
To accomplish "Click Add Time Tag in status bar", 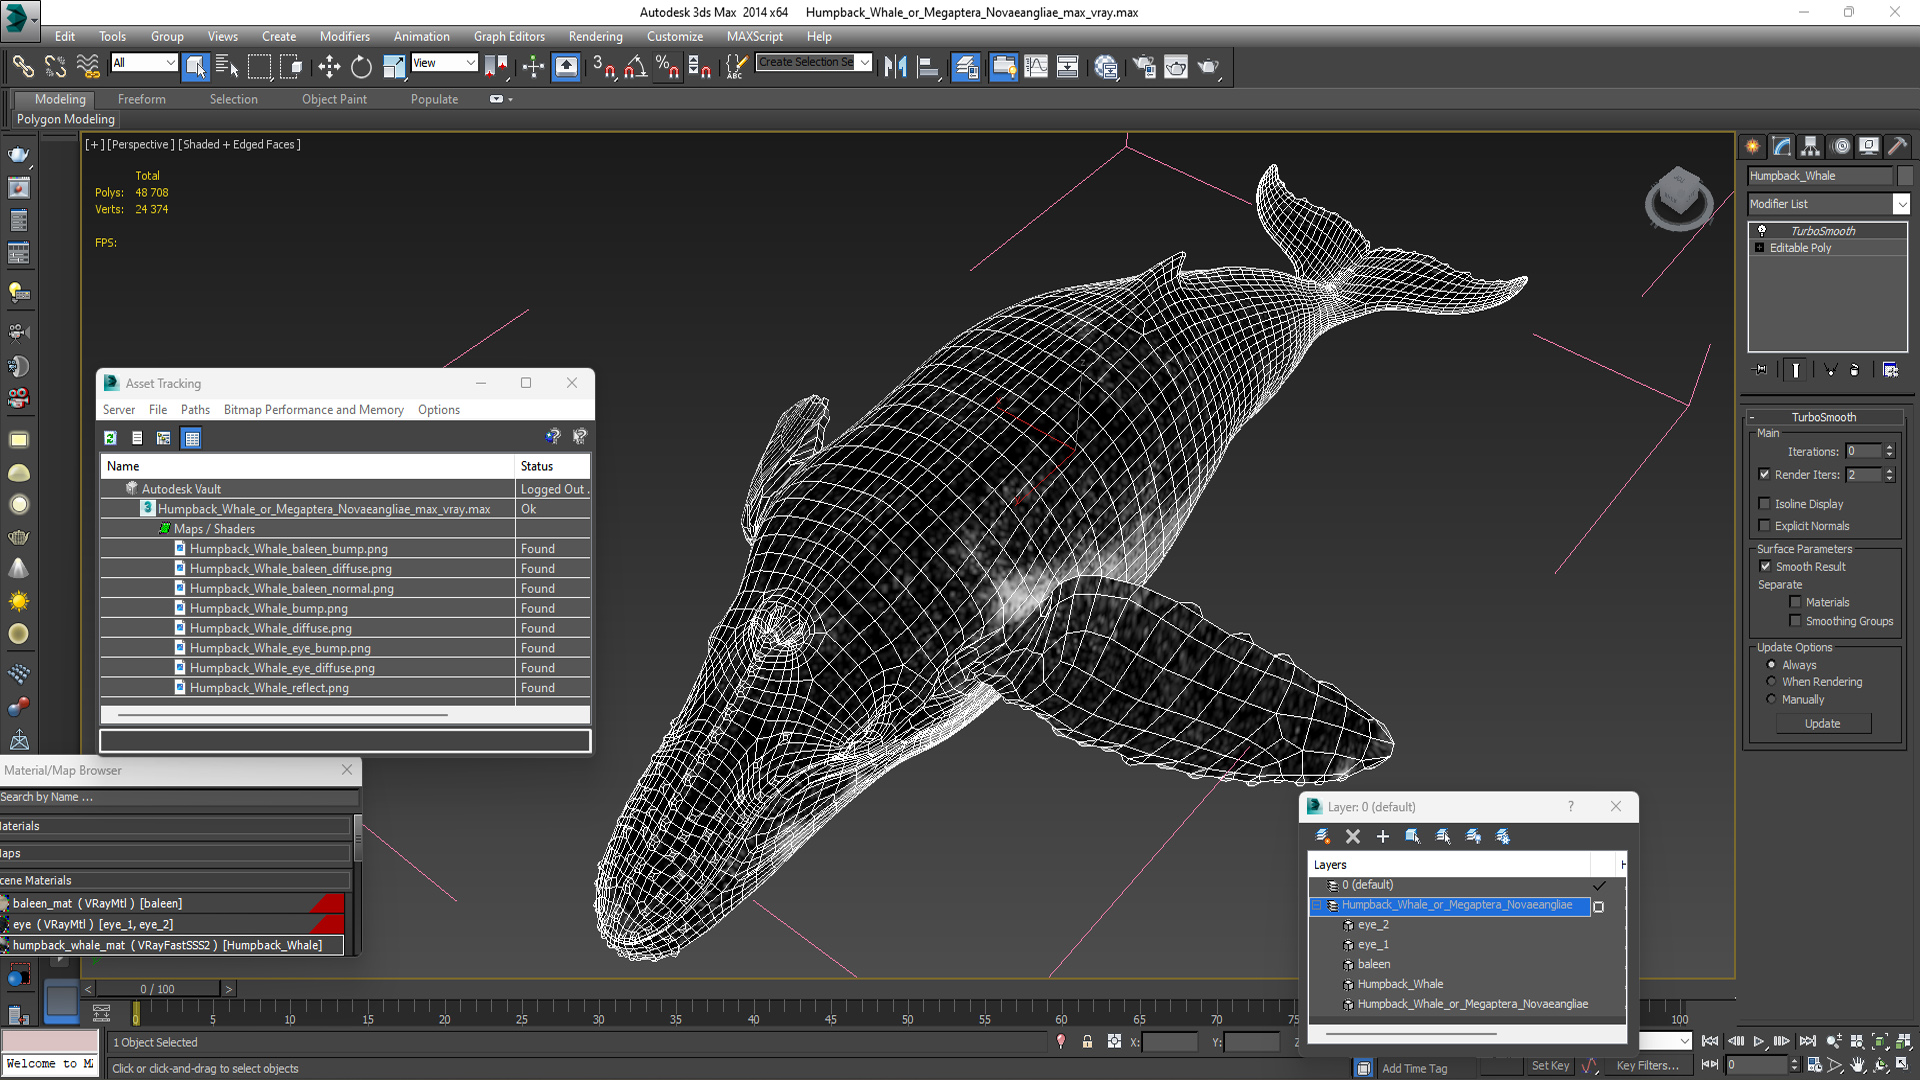I will 1414,1069.
